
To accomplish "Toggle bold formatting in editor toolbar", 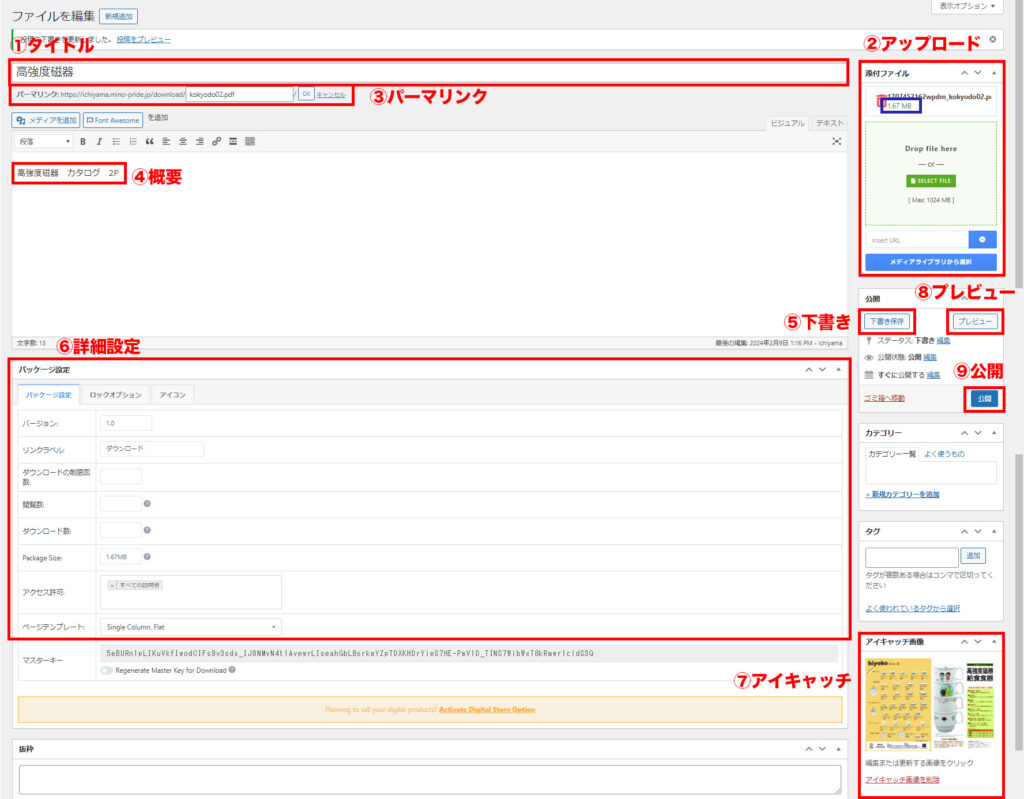I will 83,142.
